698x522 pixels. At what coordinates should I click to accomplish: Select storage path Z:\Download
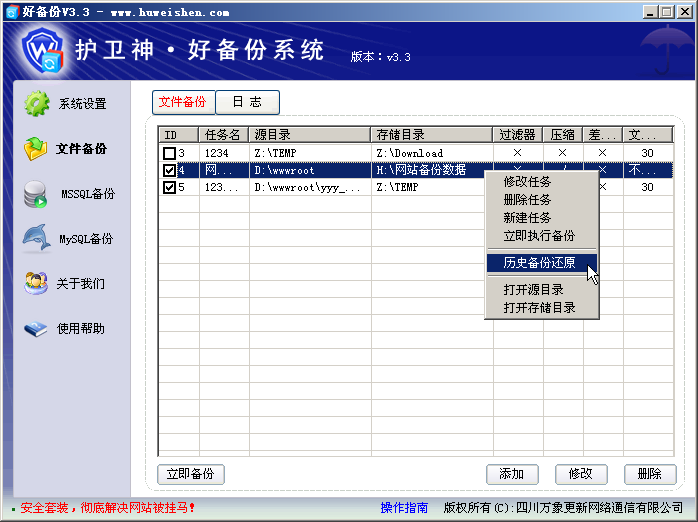(x=410, y=154)
